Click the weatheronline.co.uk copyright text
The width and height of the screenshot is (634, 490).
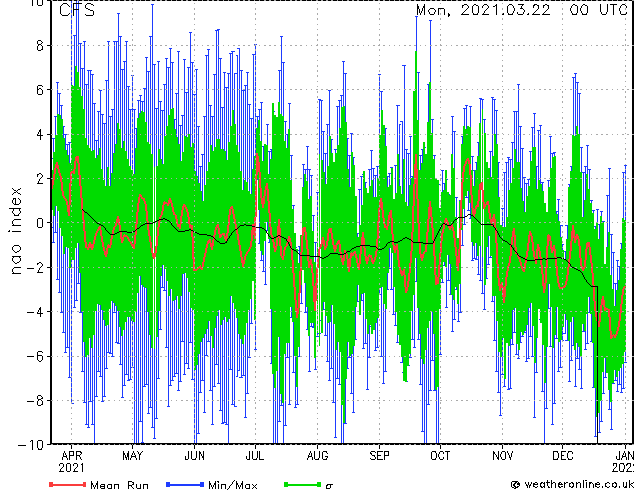click(x=572, y=484)
